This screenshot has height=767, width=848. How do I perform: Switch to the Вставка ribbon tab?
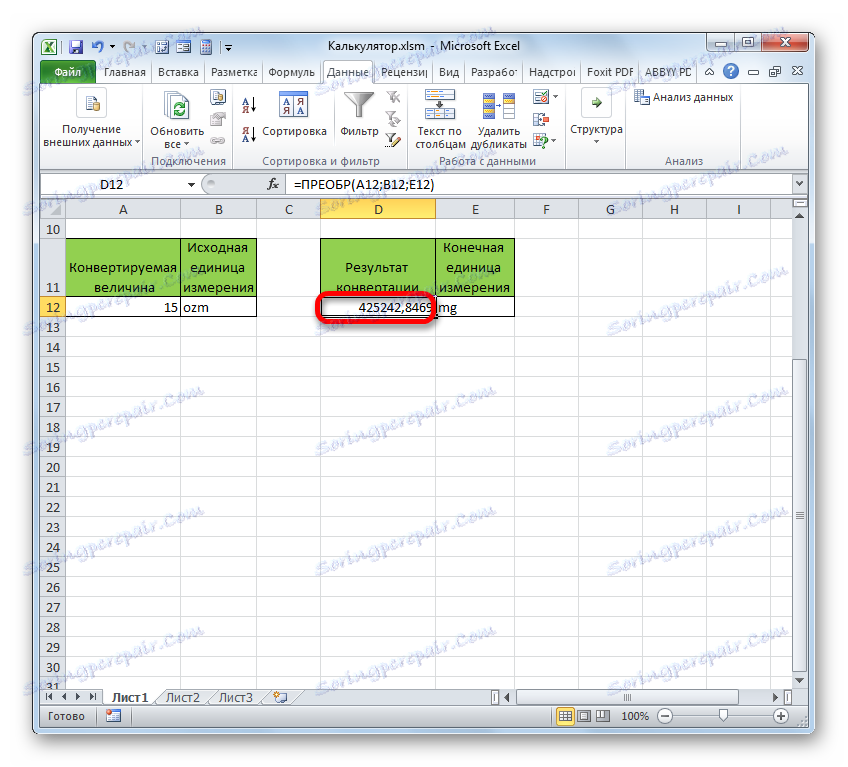(x=178, y=72)
